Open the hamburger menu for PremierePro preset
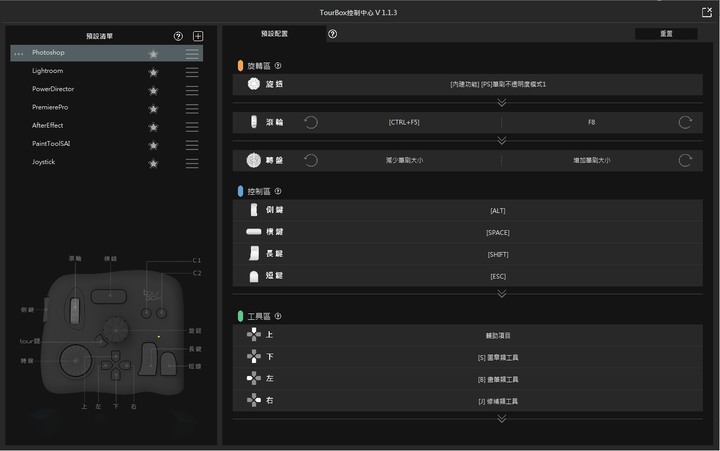The height and width of the screenshot is (451, 720). (x=192, y=109)
